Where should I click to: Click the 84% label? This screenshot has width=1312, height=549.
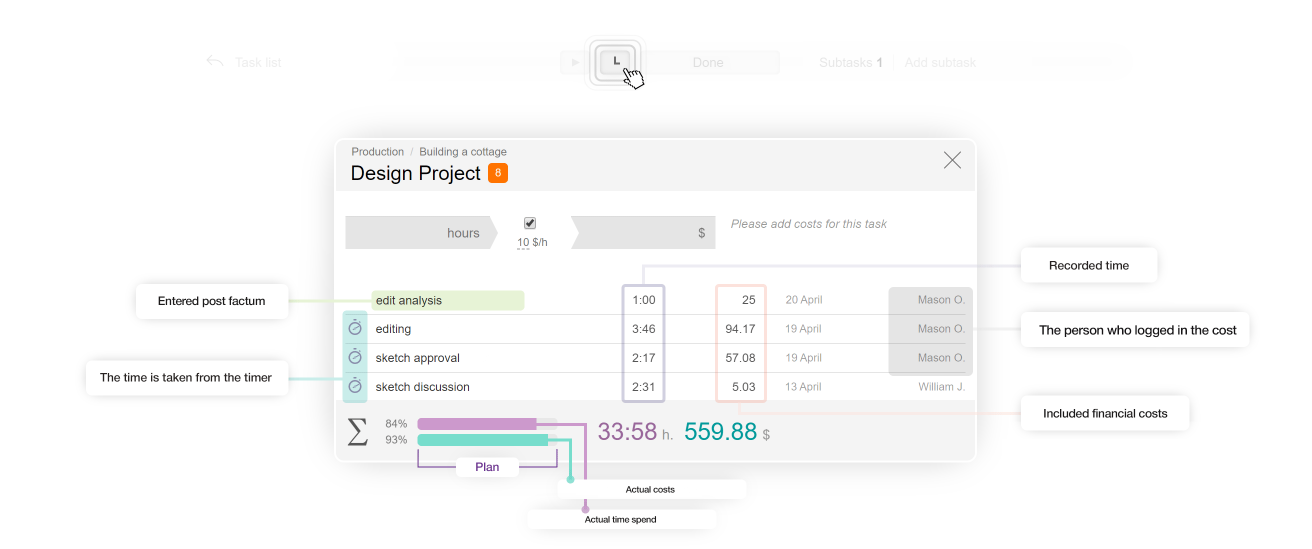pyautogui.click(x=396, y=424)
